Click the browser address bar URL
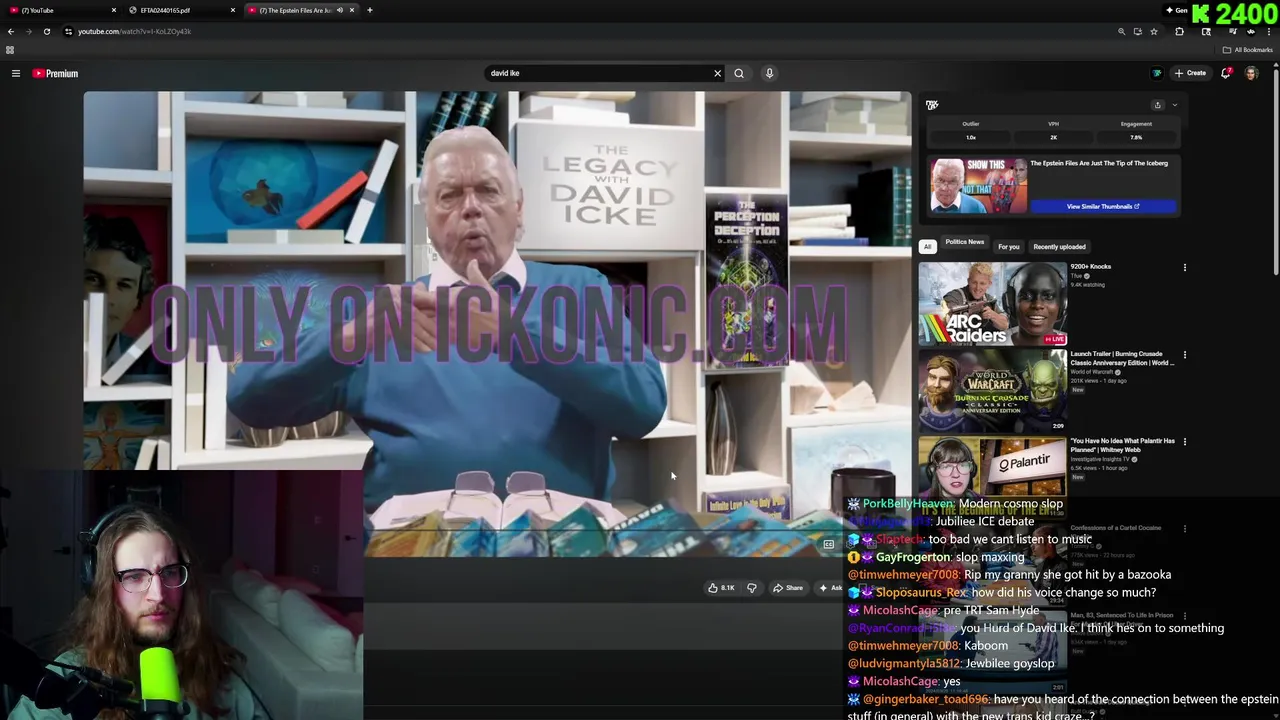The height and width of the screenshot is (720, 1280). coord(134,31)
